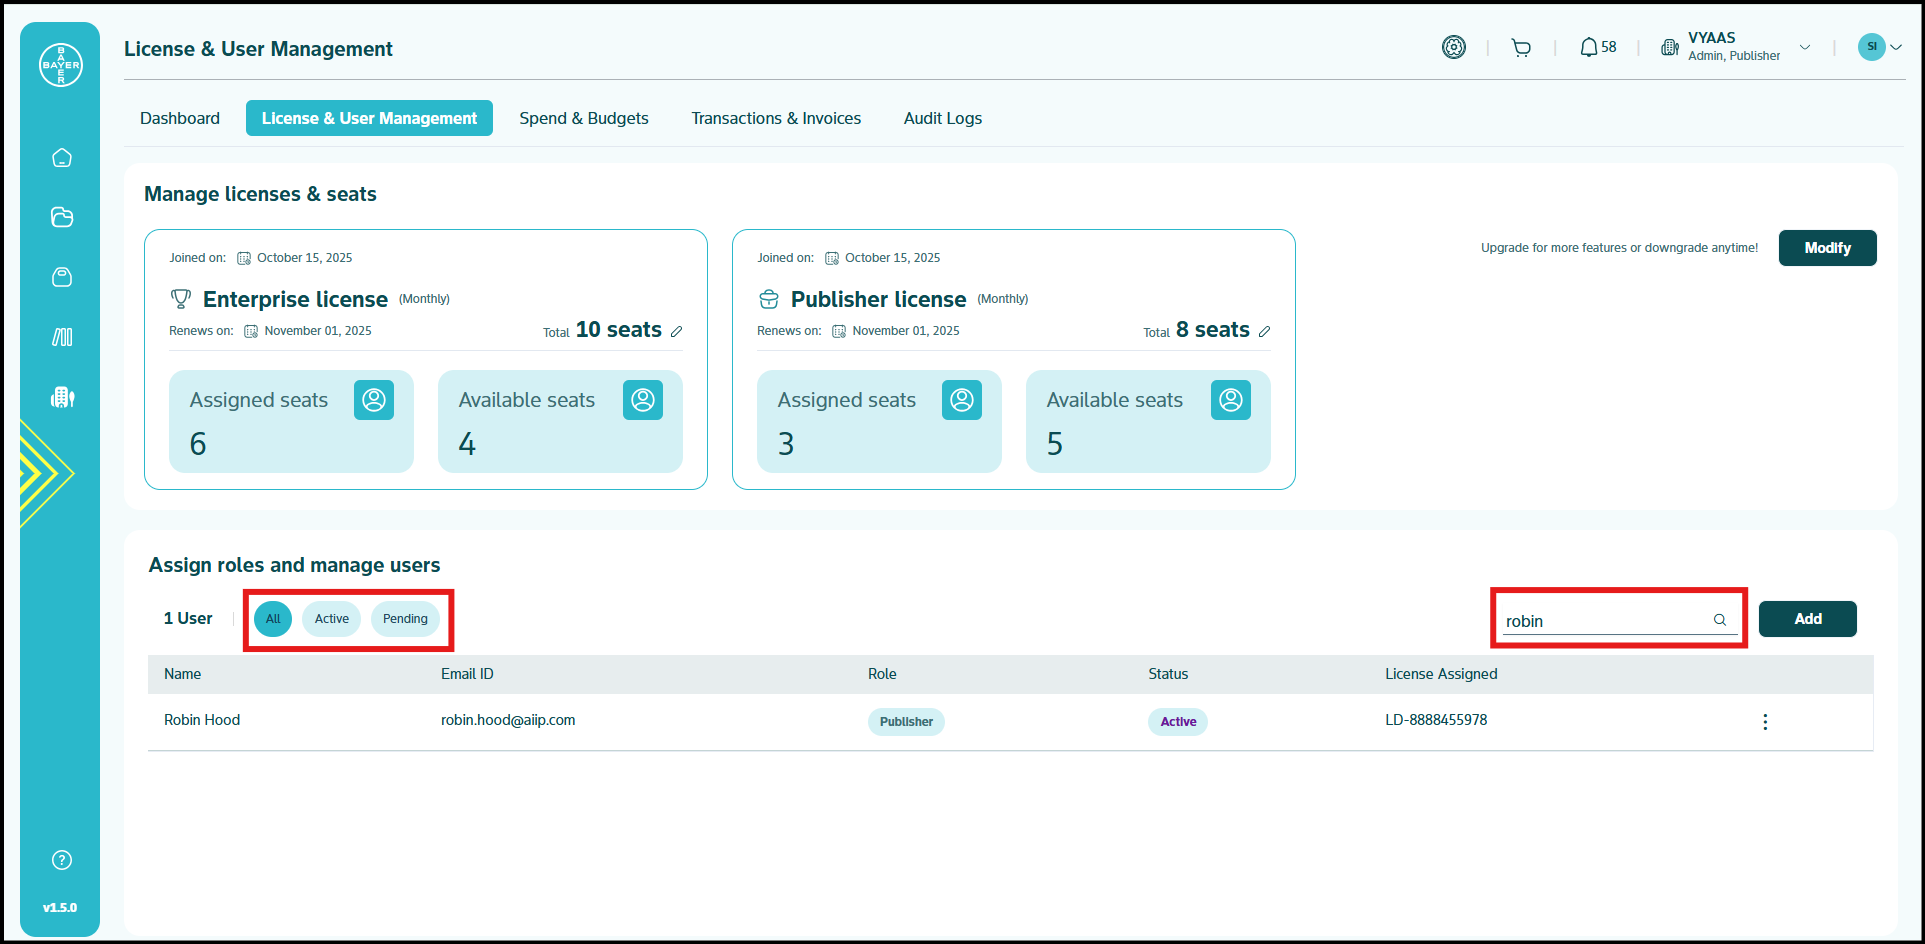The height and width of the screenshot is (944, 1925).
Task: Open the Audit Logs tab
Action: tap(942, 118)
